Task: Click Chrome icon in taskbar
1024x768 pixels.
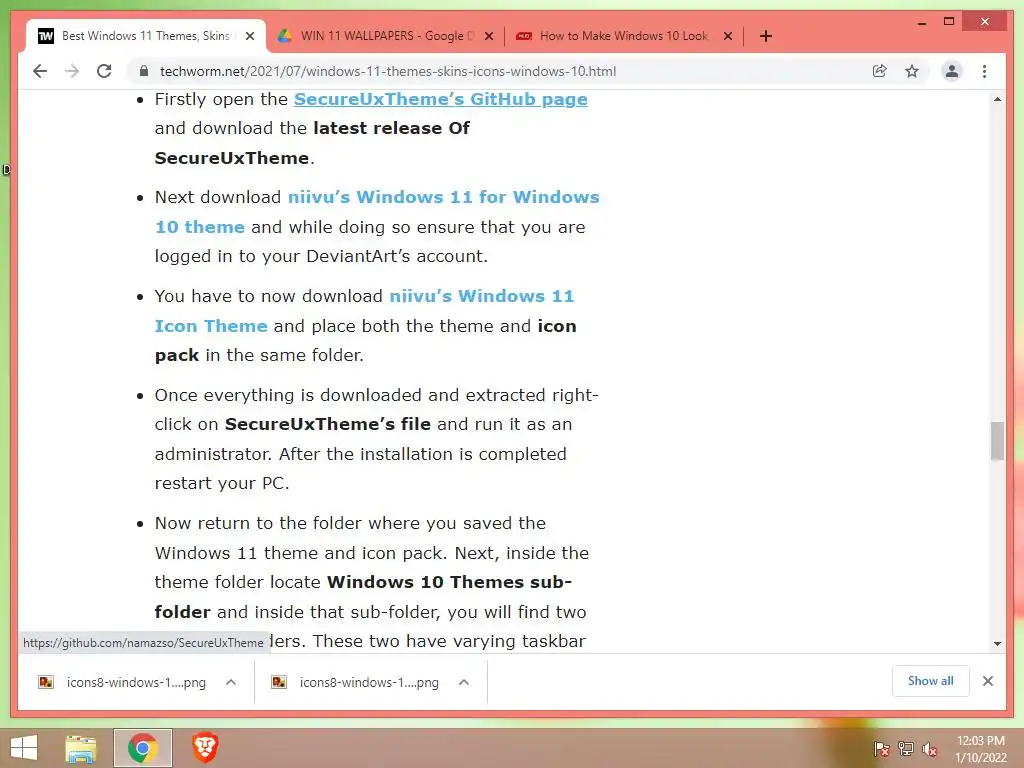Action: 143,748
